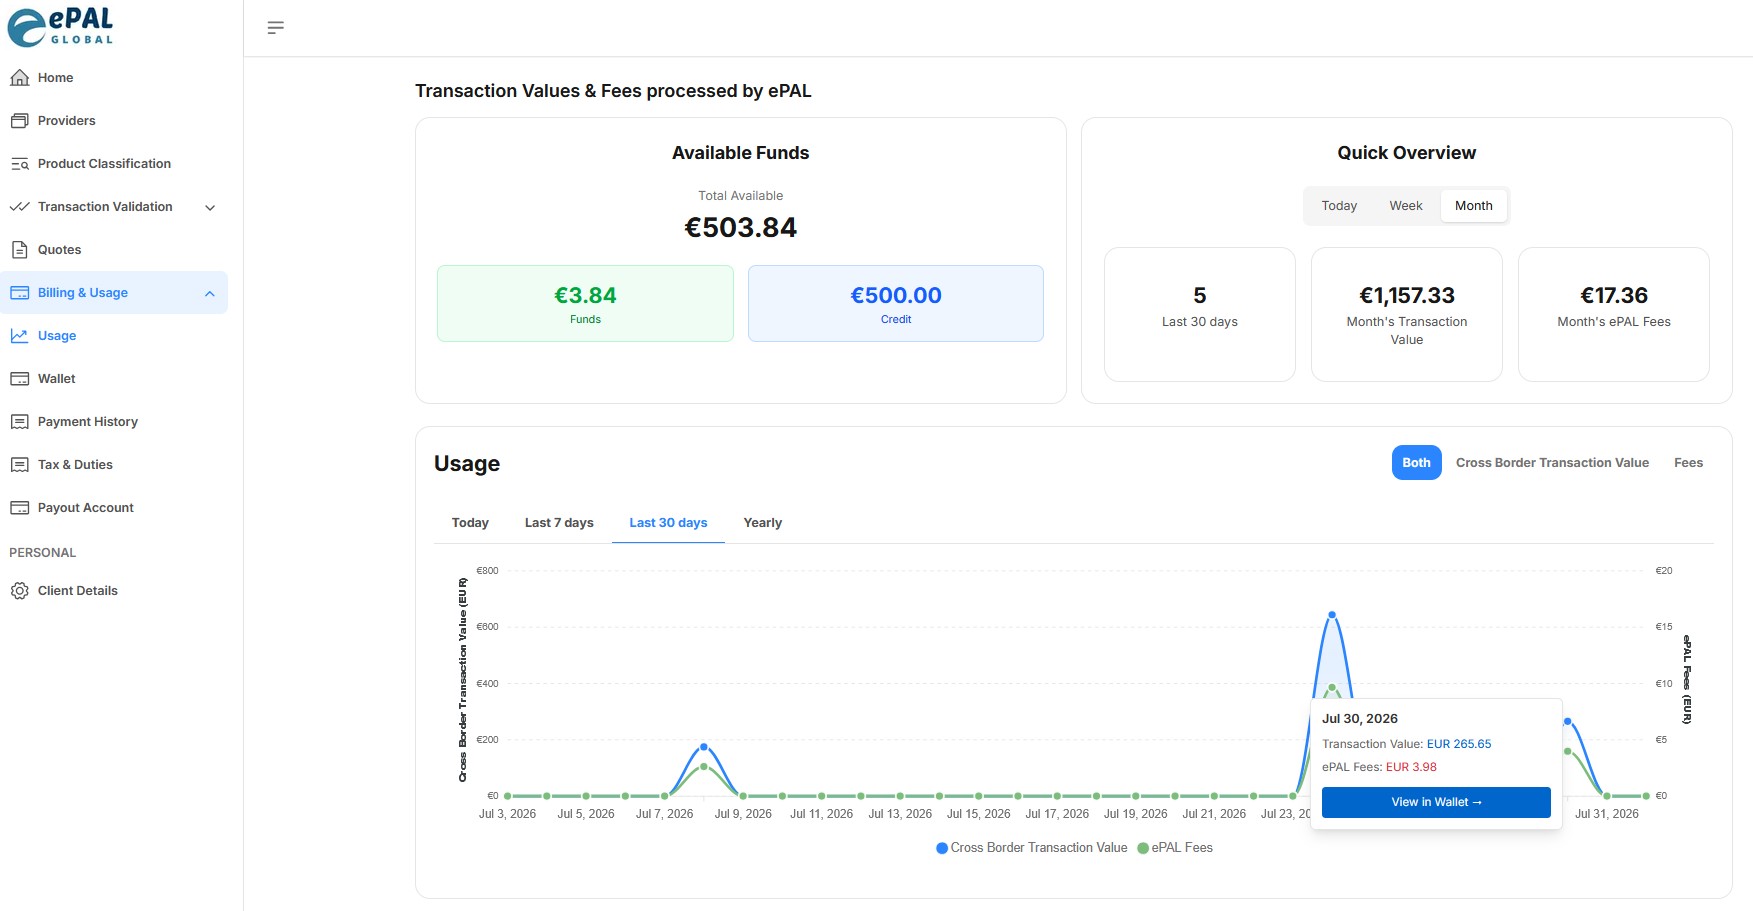
Task: Toggle the ePAL Fees legend entry
Action: point(1175,848)
